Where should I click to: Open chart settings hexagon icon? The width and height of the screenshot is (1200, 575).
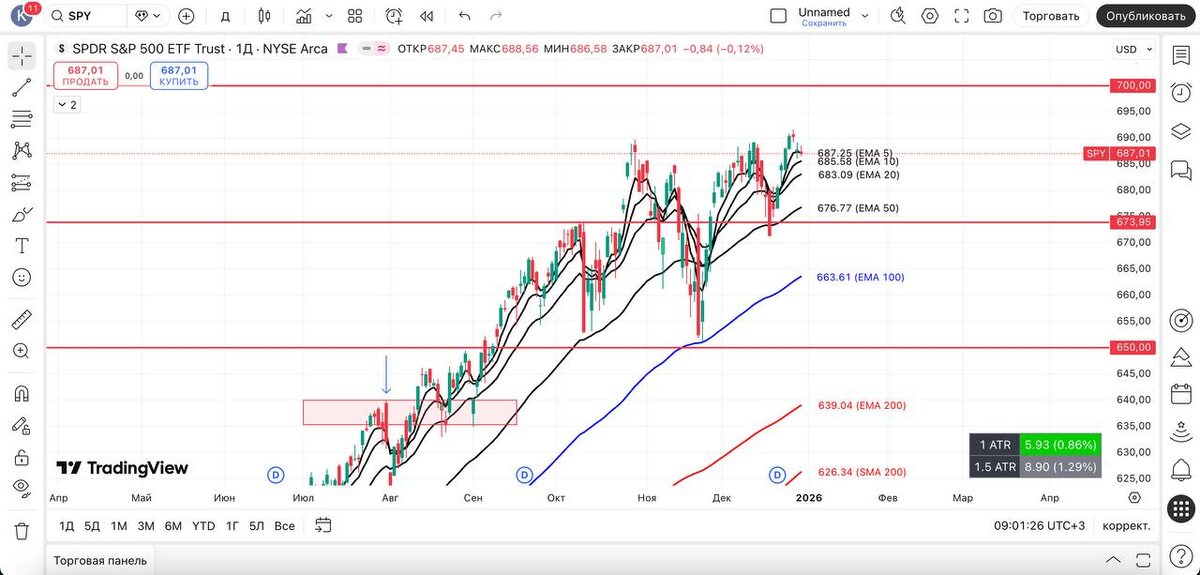coord(930,16)
